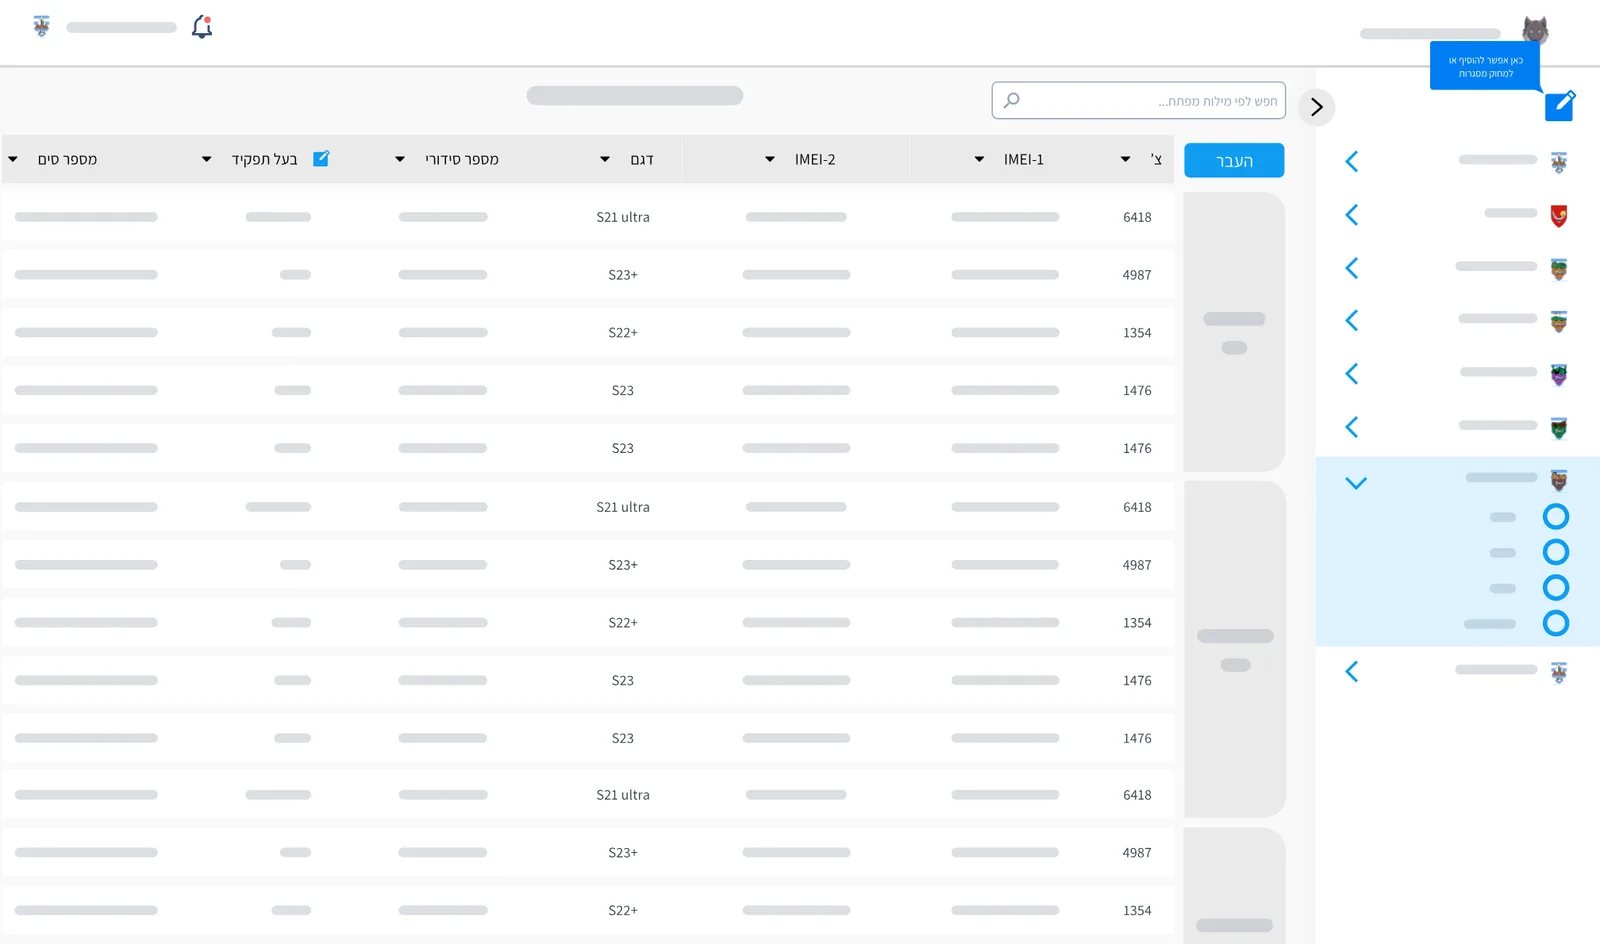The width and height of the screenshot is (1600, 944).
Task: Click the first unit emblem in sidebar
Action: point(1559,162)
